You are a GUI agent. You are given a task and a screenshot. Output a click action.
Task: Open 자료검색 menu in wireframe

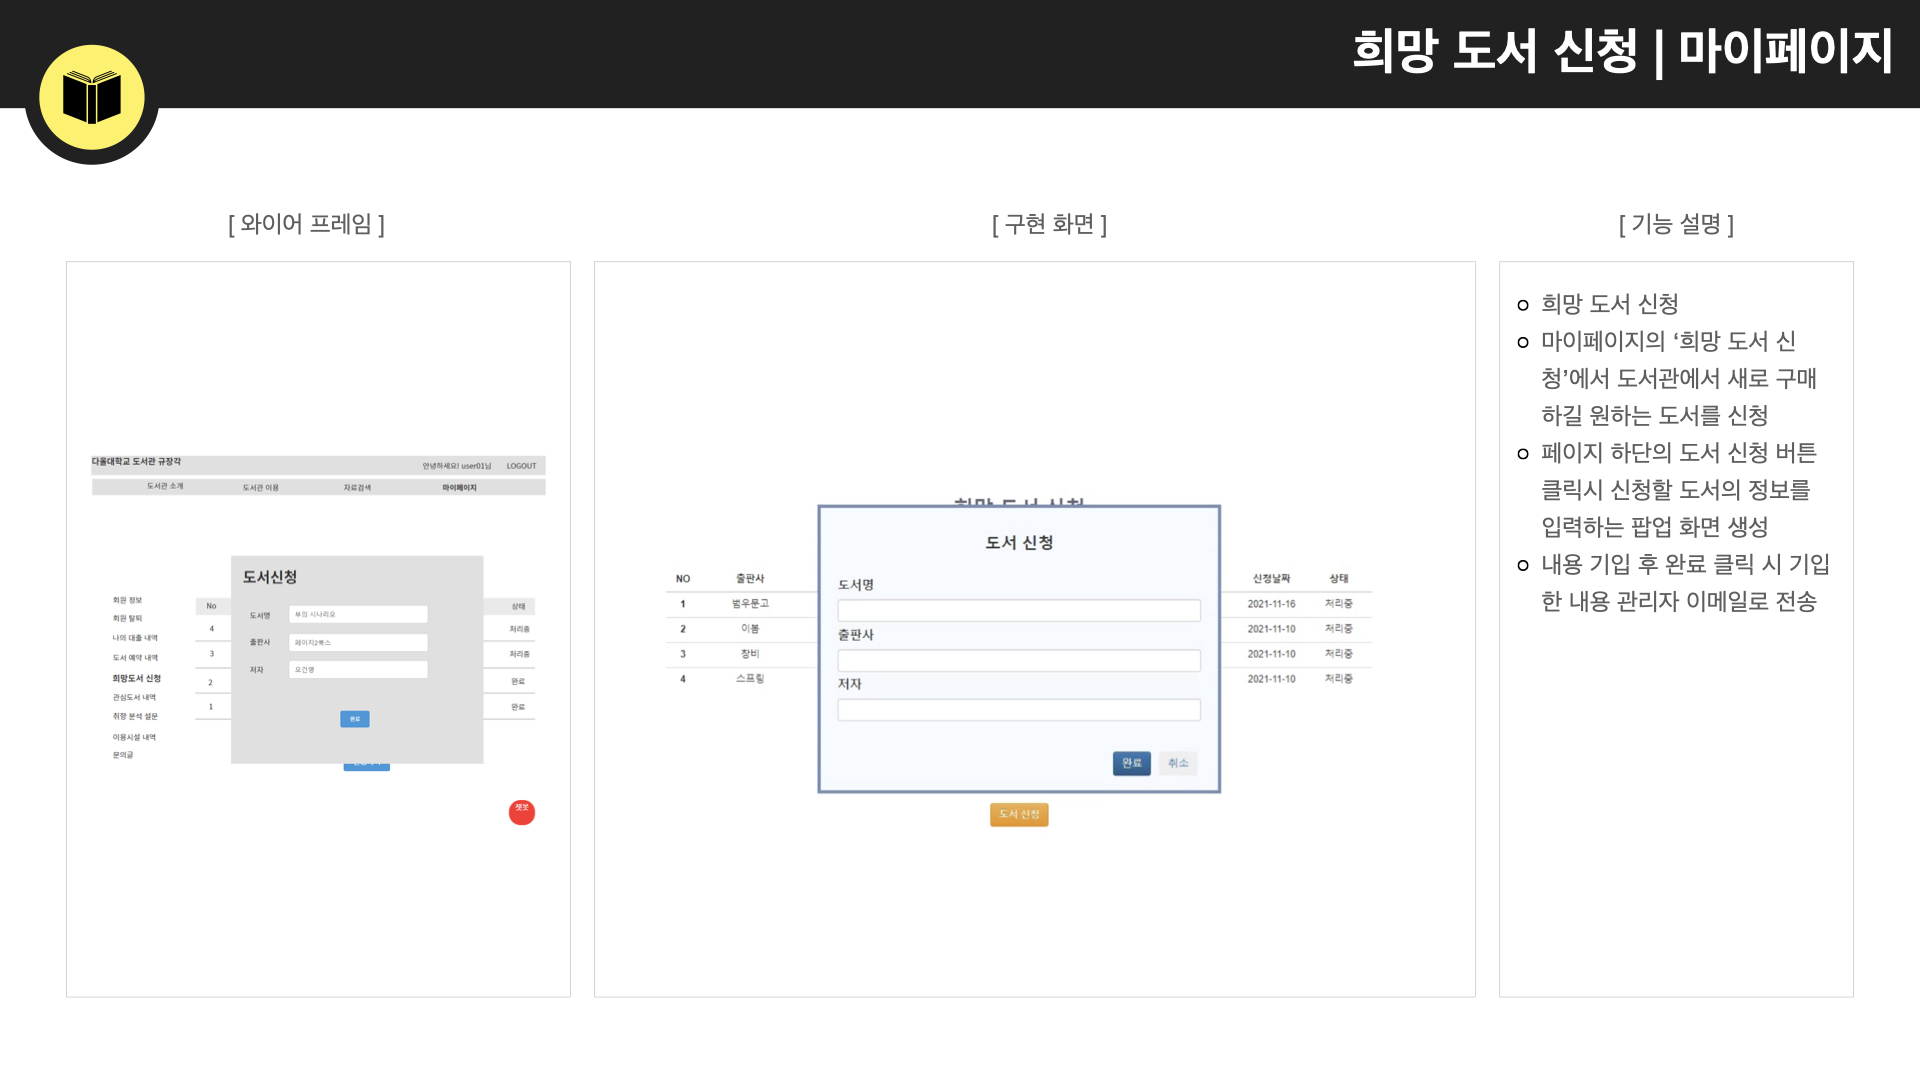[x=357, y=488]
